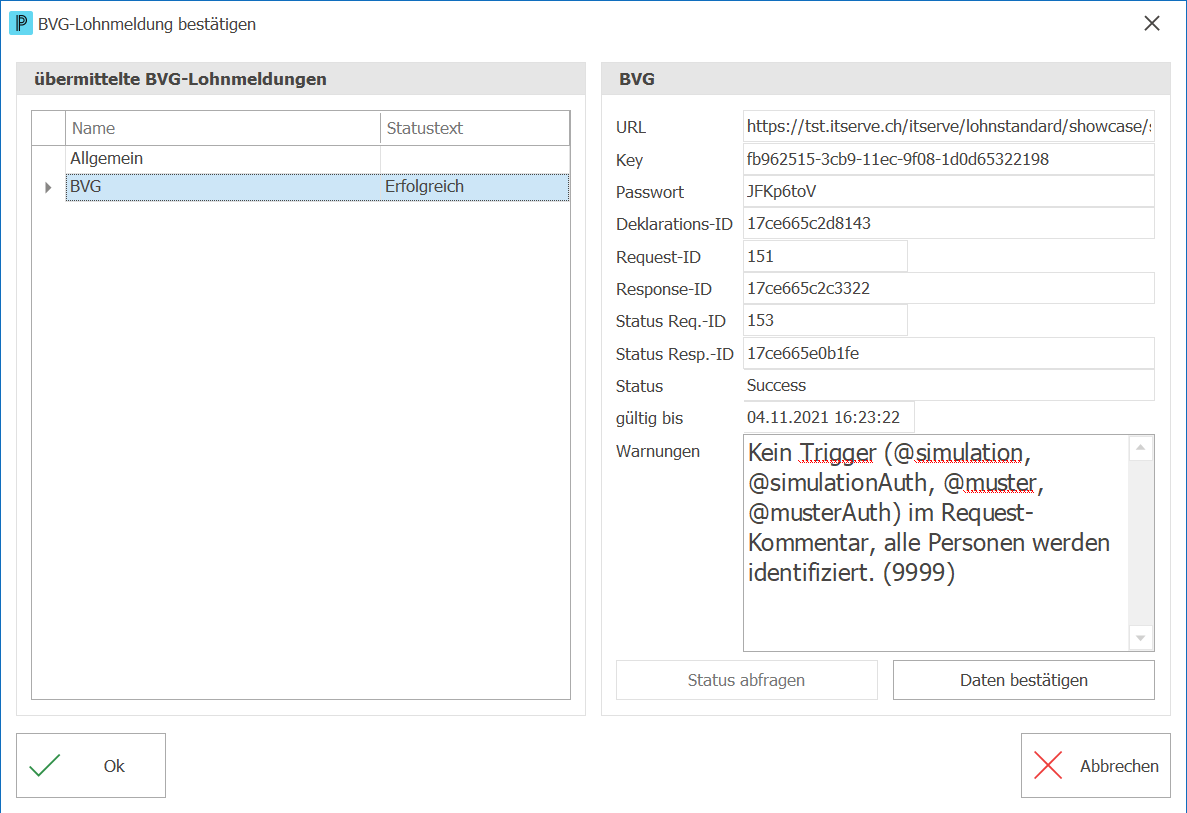Click the Passwort label
Viewport: 1187px width, 813px height.
[650, 192]
